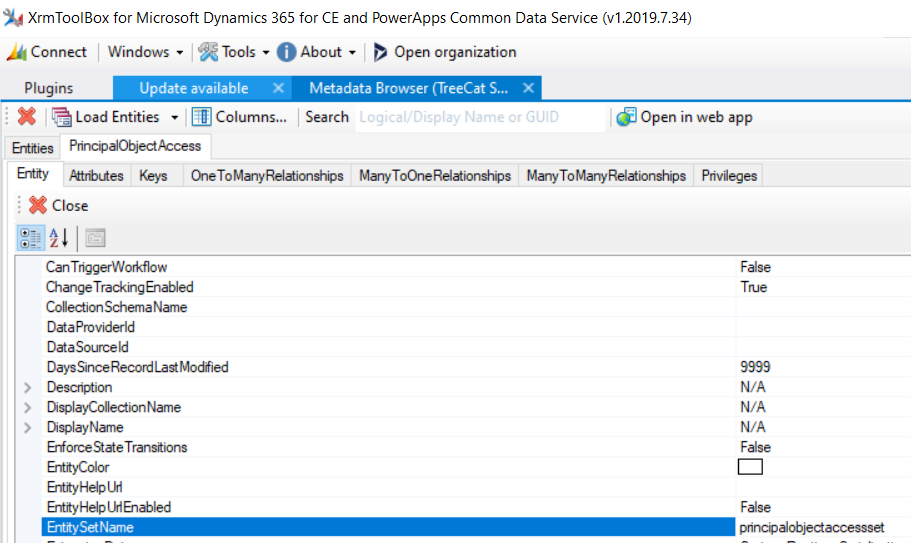Click the Property Pages icon

95,238
